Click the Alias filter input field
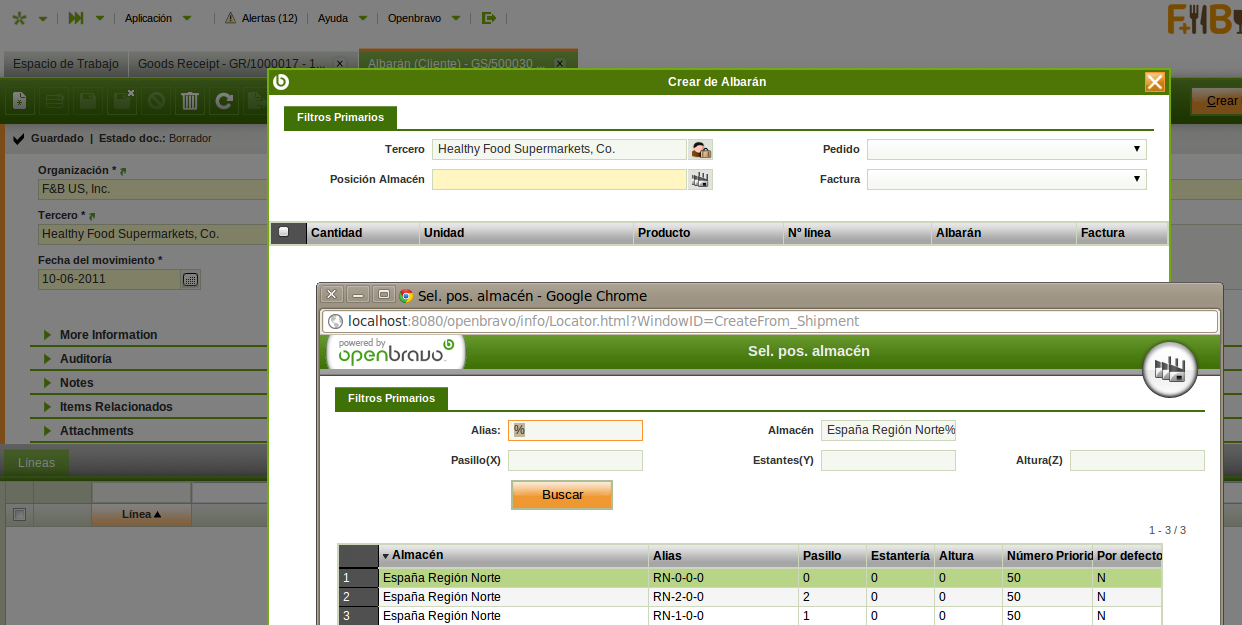This screenshot has height=625, width=1242. (x=575, y=430)
